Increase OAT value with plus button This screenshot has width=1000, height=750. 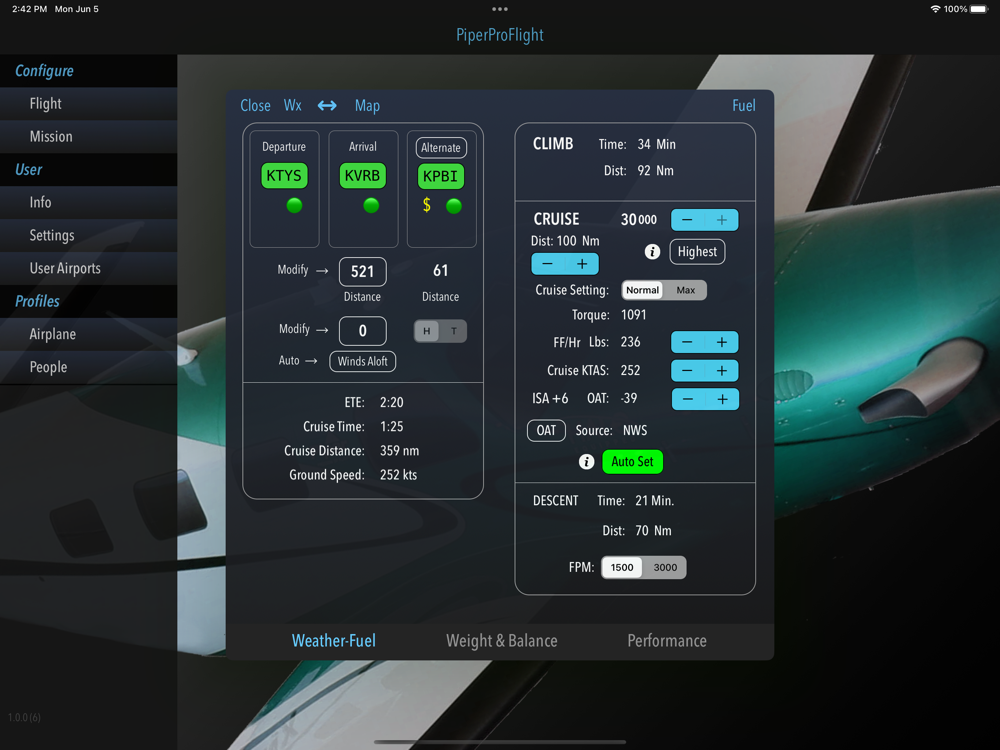[722, 399]
